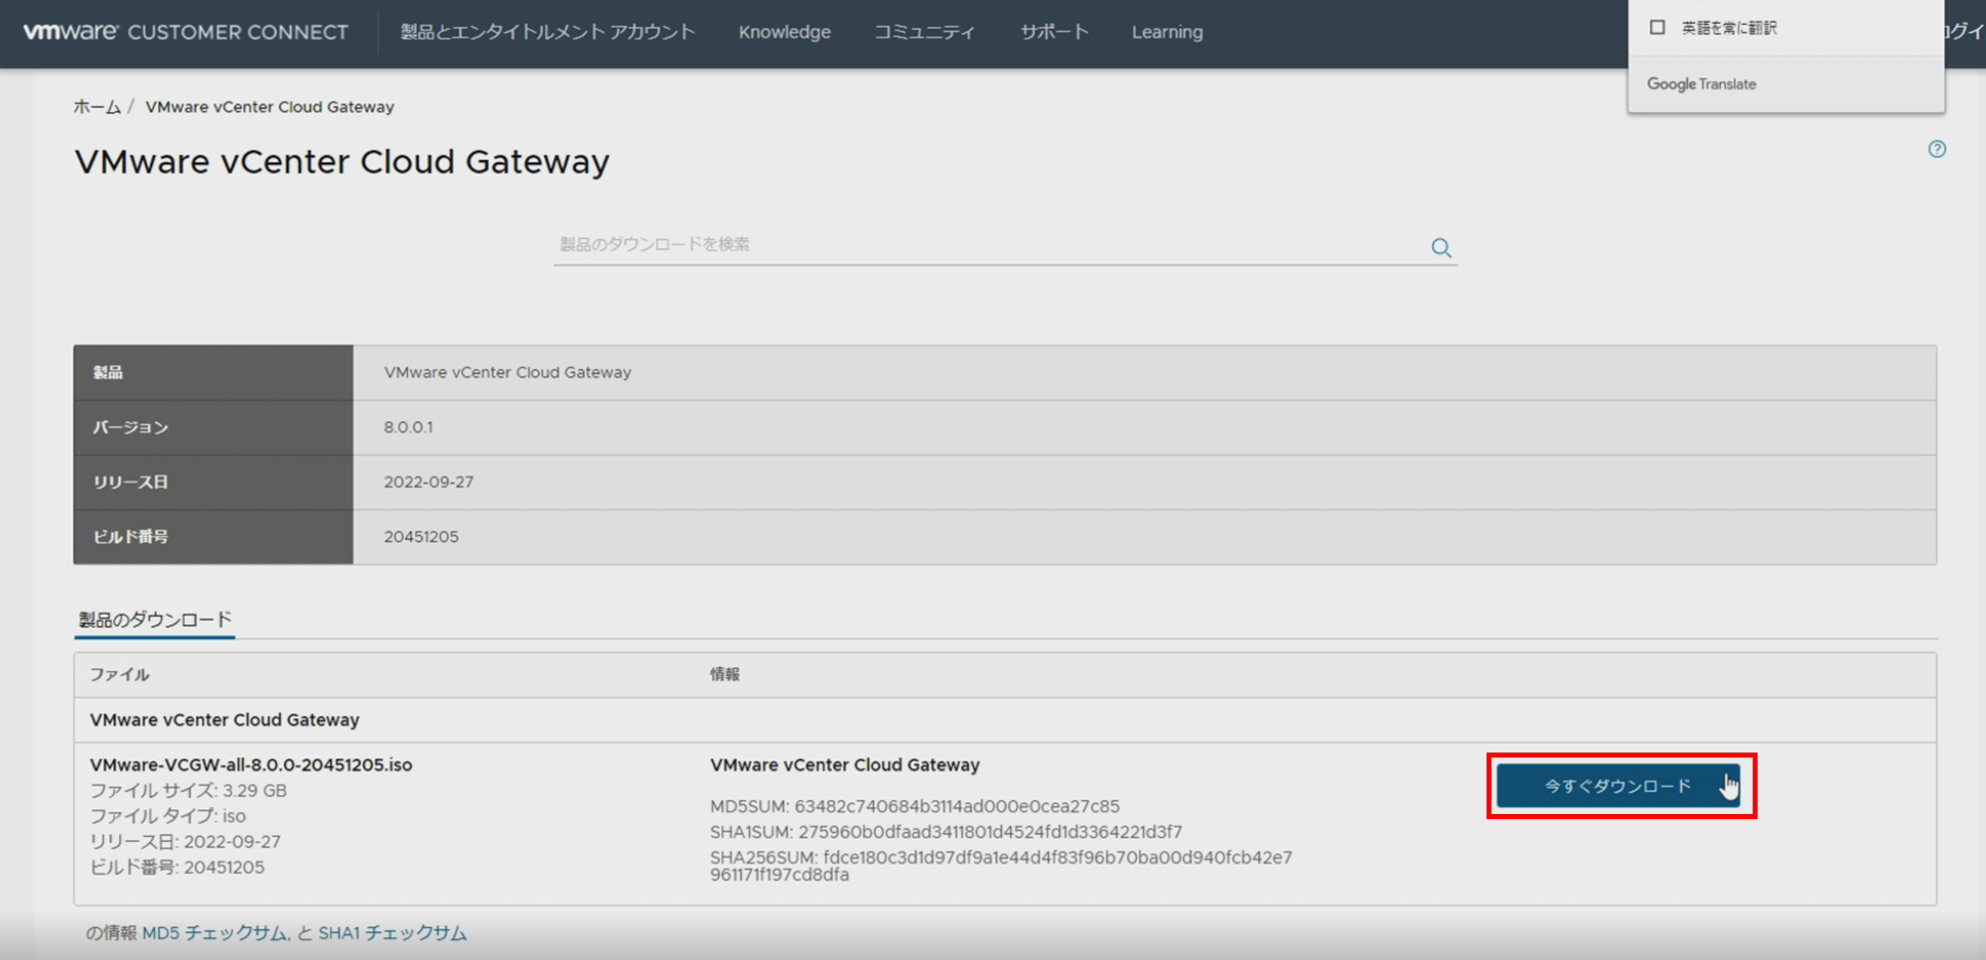Select file name VMware-VCGW-all-8.0.0-20451205.iso

[x=251, y=765]
